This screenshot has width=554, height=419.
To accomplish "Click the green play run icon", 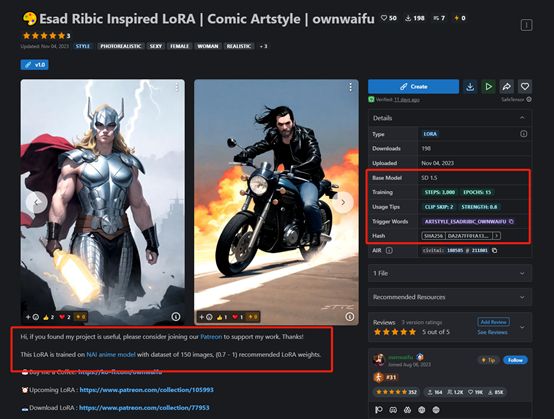I will [x=488, y=87].
